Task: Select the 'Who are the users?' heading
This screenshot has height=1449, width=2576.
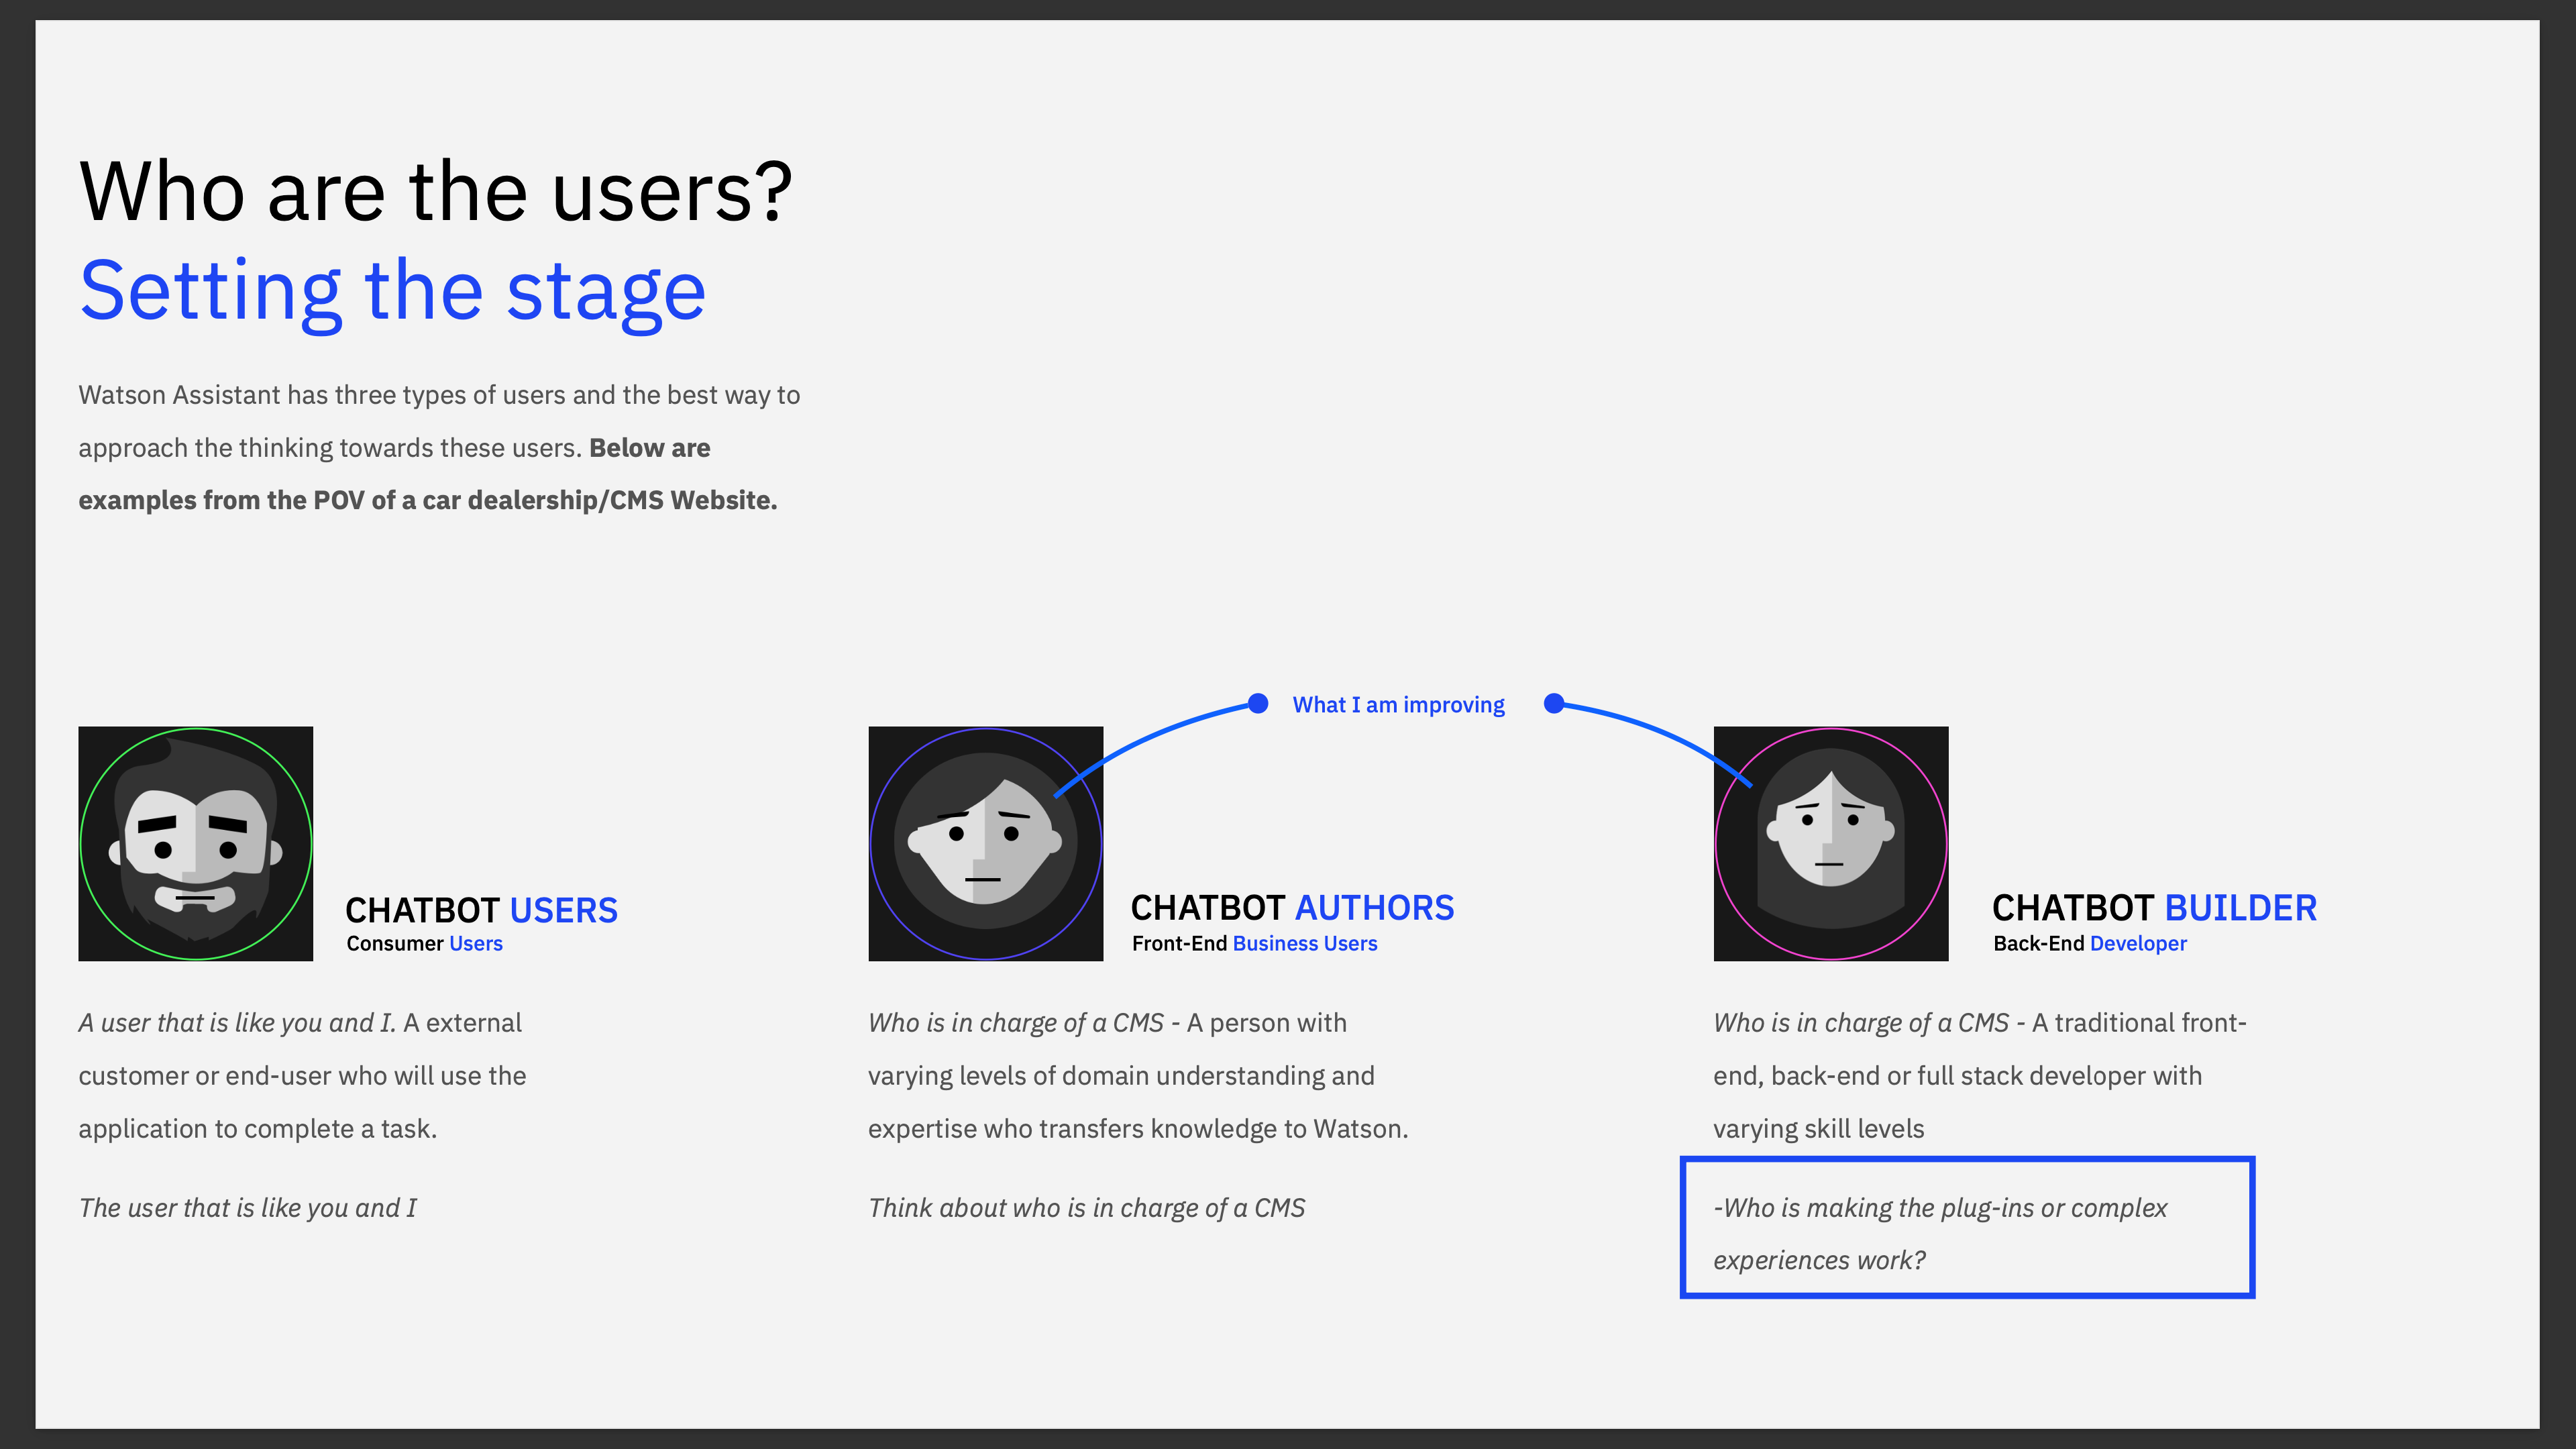Action: 436,191
